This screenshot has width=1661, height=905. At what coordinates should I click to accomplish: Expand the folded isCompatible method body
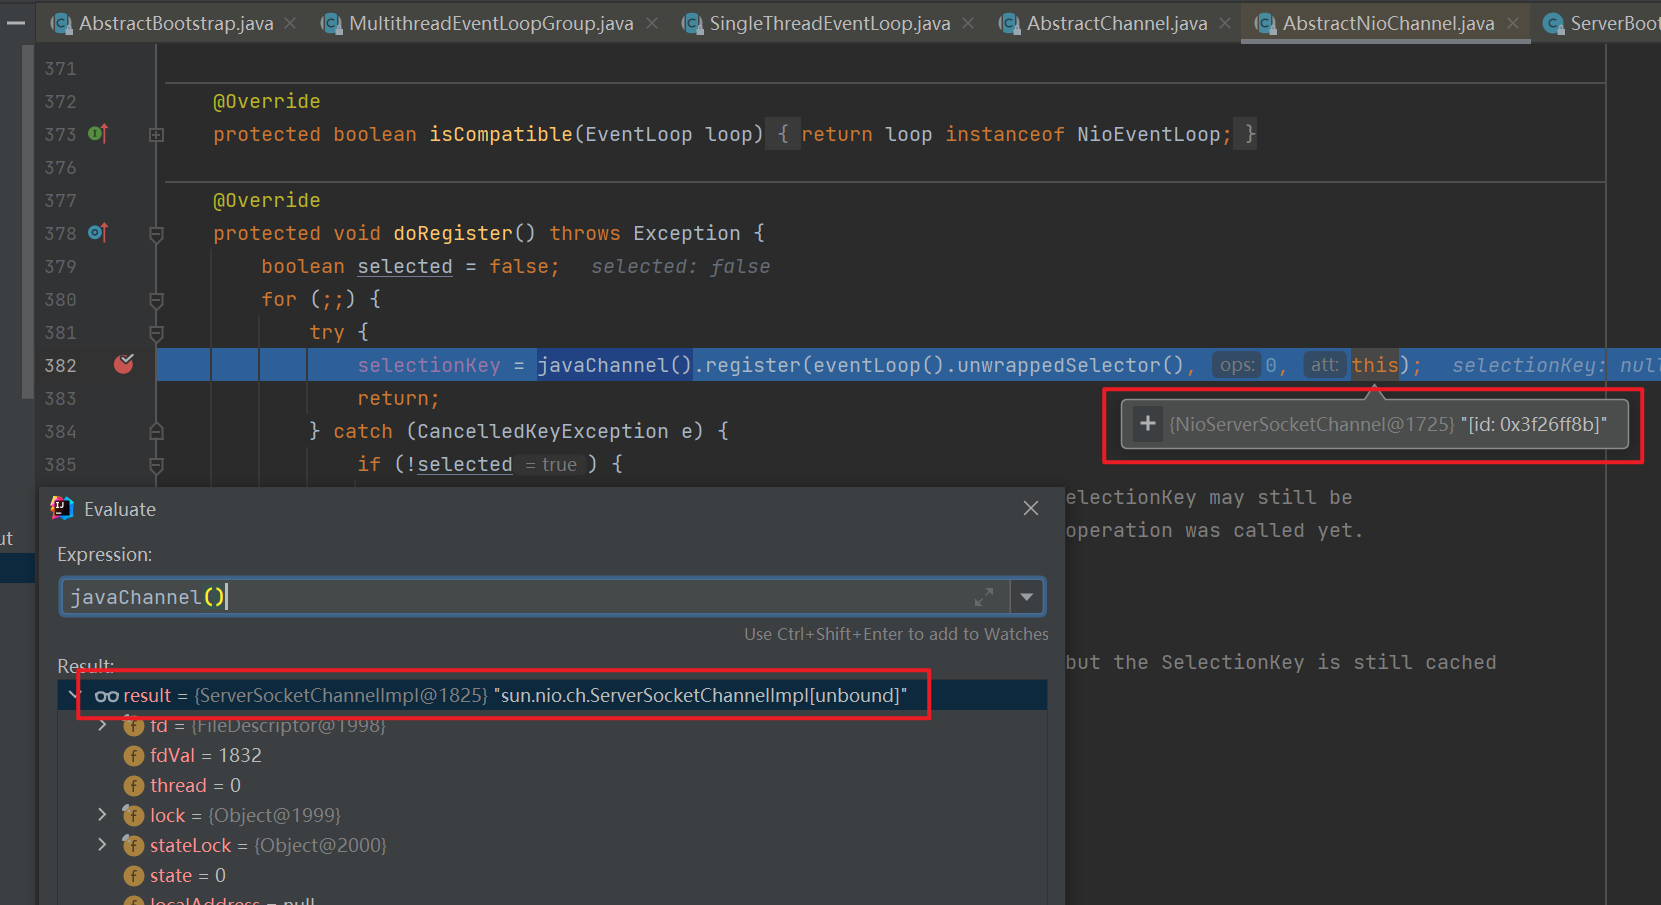click(x=156, y=134)
